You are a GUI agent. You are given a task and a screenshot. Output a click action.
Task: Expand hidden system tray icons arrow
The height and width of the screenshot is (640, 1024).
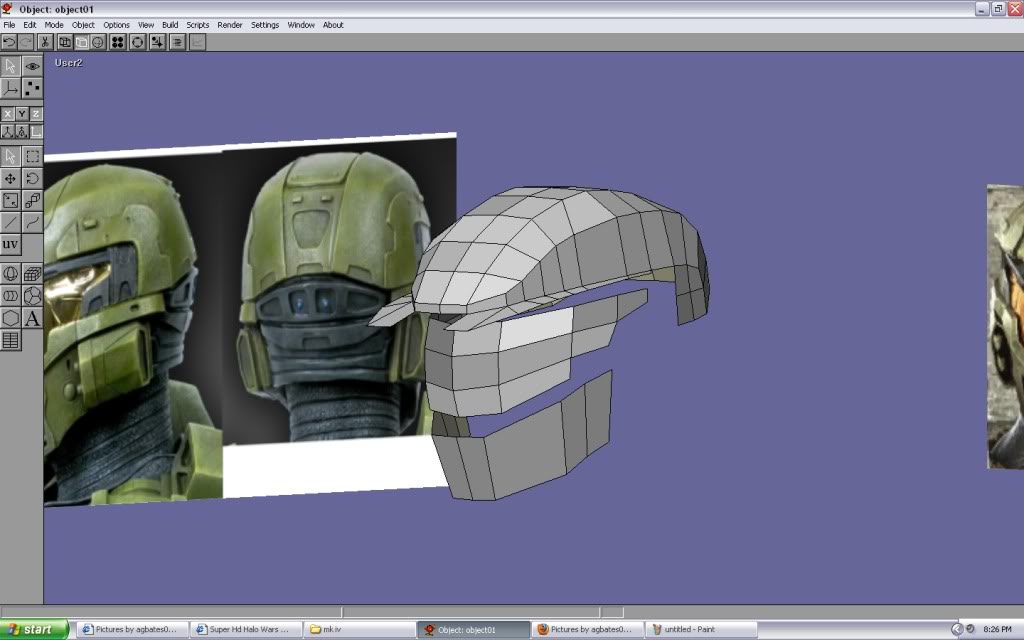[956, 630]
